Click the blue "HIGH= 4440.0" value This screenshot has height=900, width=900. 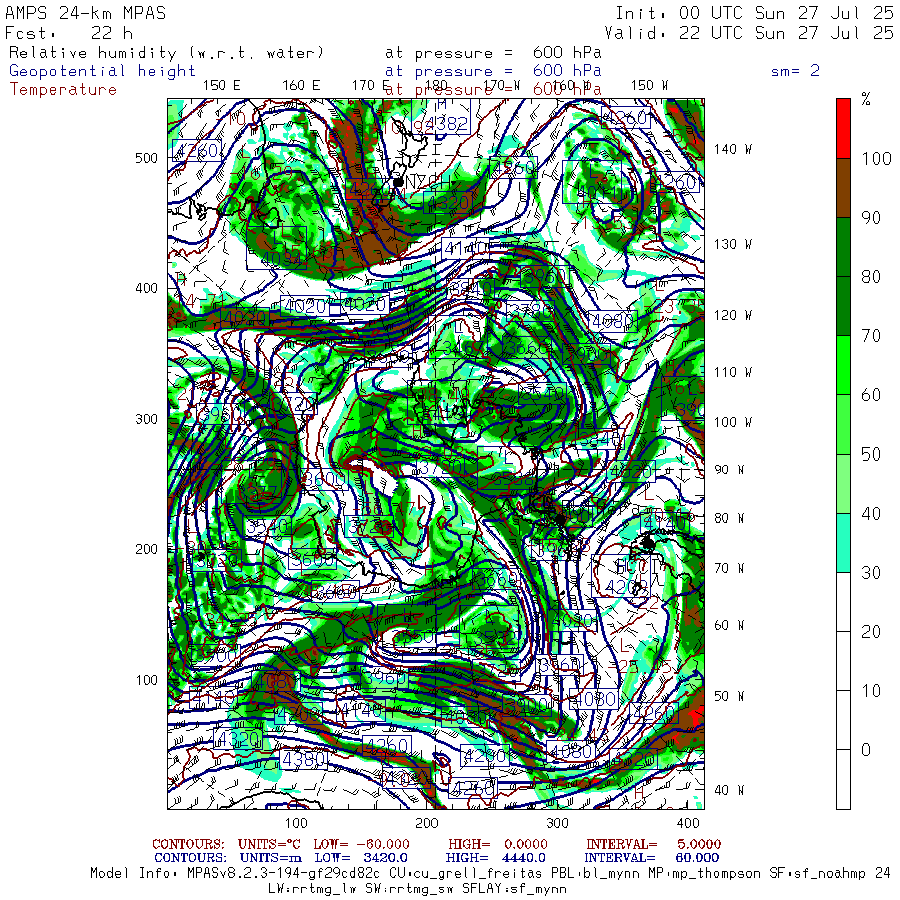pos(495,858)
